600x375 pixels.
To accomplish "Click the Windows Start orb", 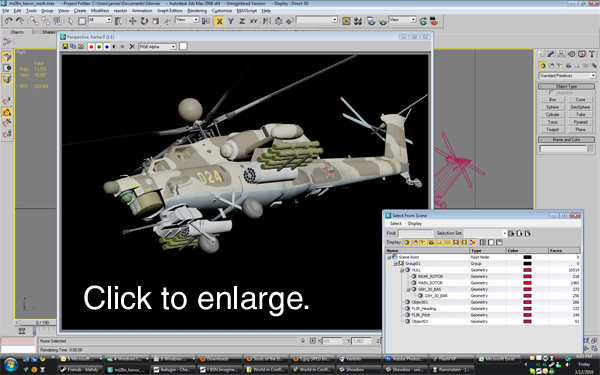I will [x=10, y=364].
